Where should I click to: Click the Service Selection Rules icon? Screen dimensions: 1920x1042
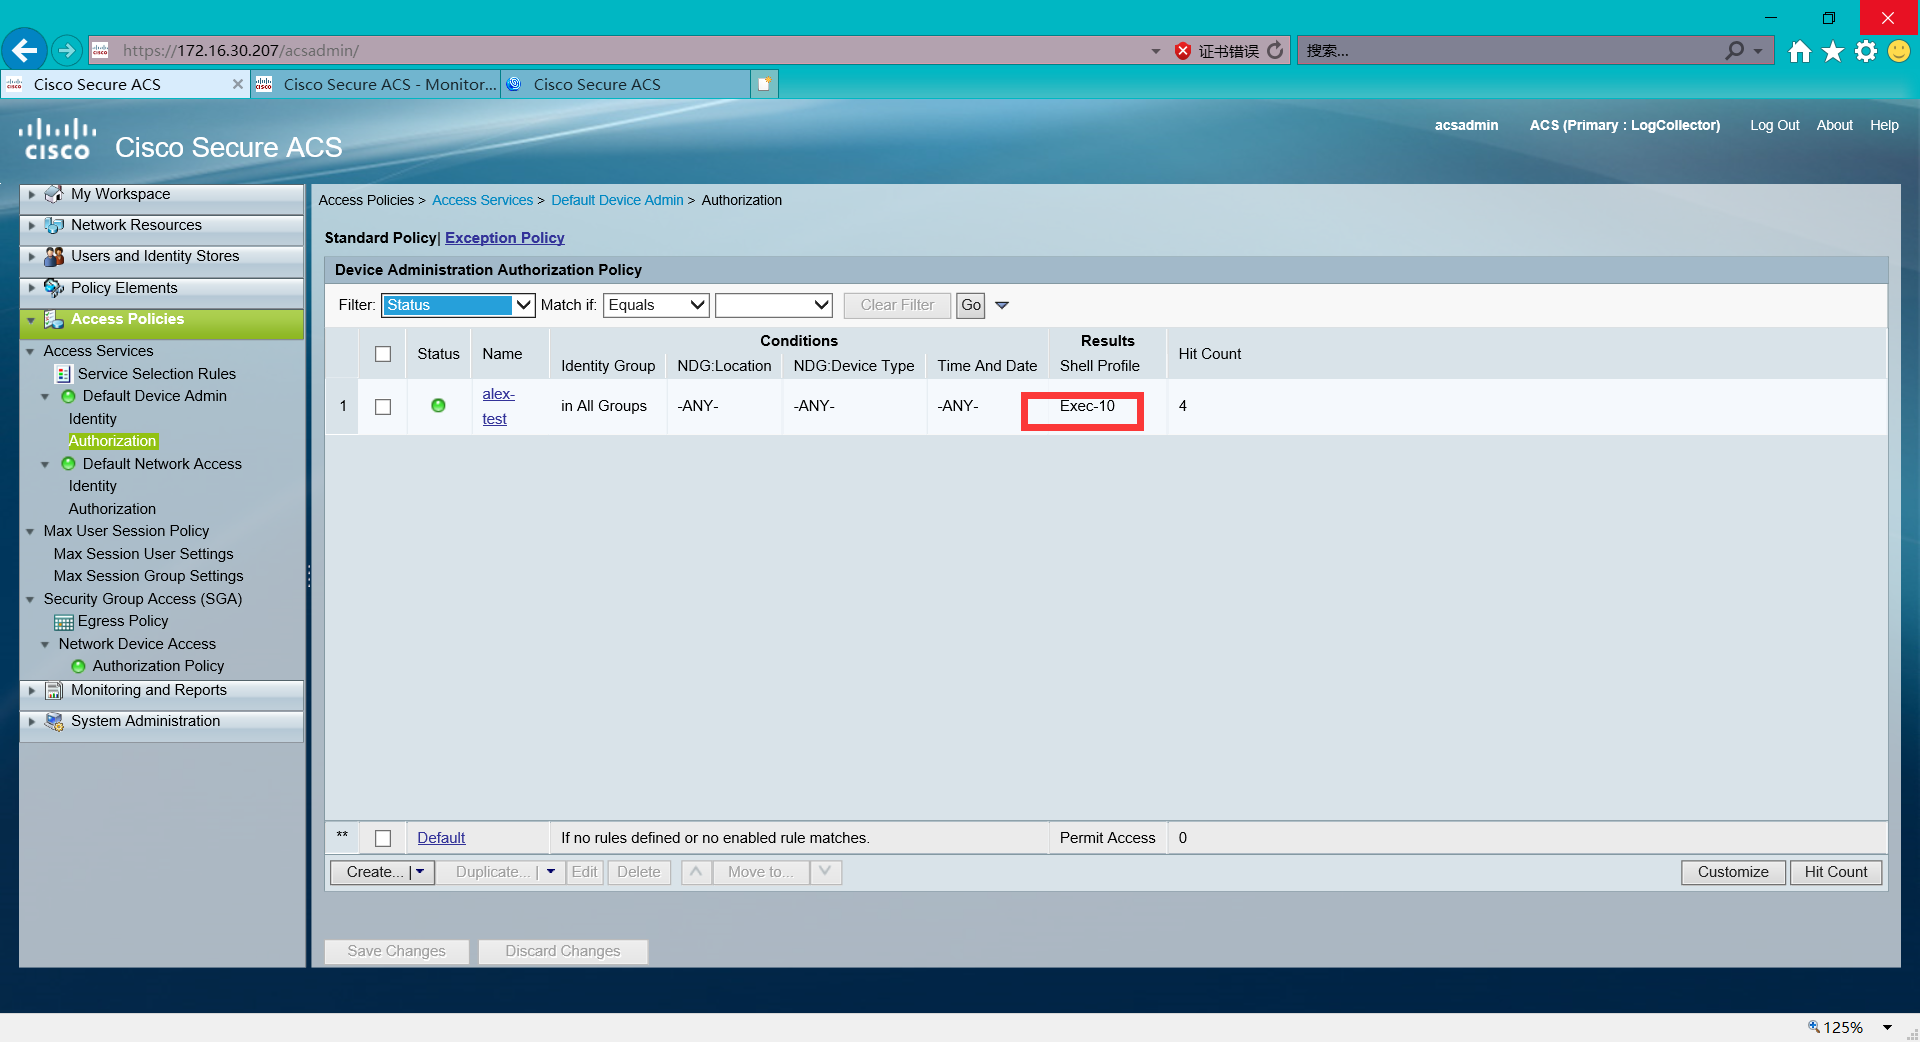[x=64, y=374]
